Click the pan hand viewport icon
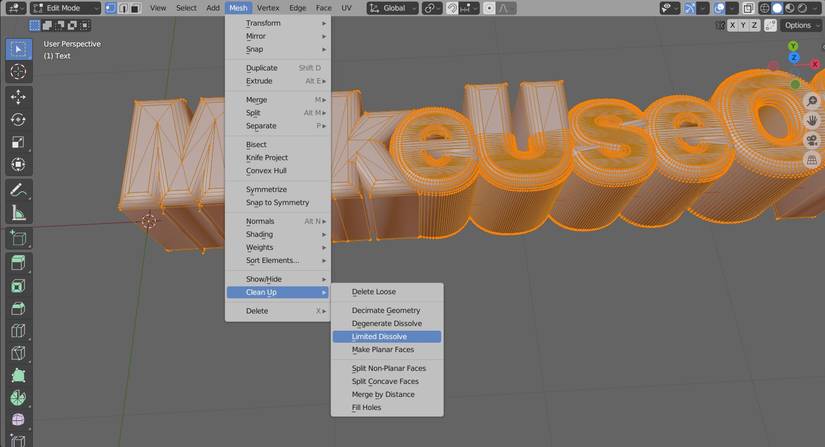The image size is (825, 447). pyautogui.click(x=812, y=121)
